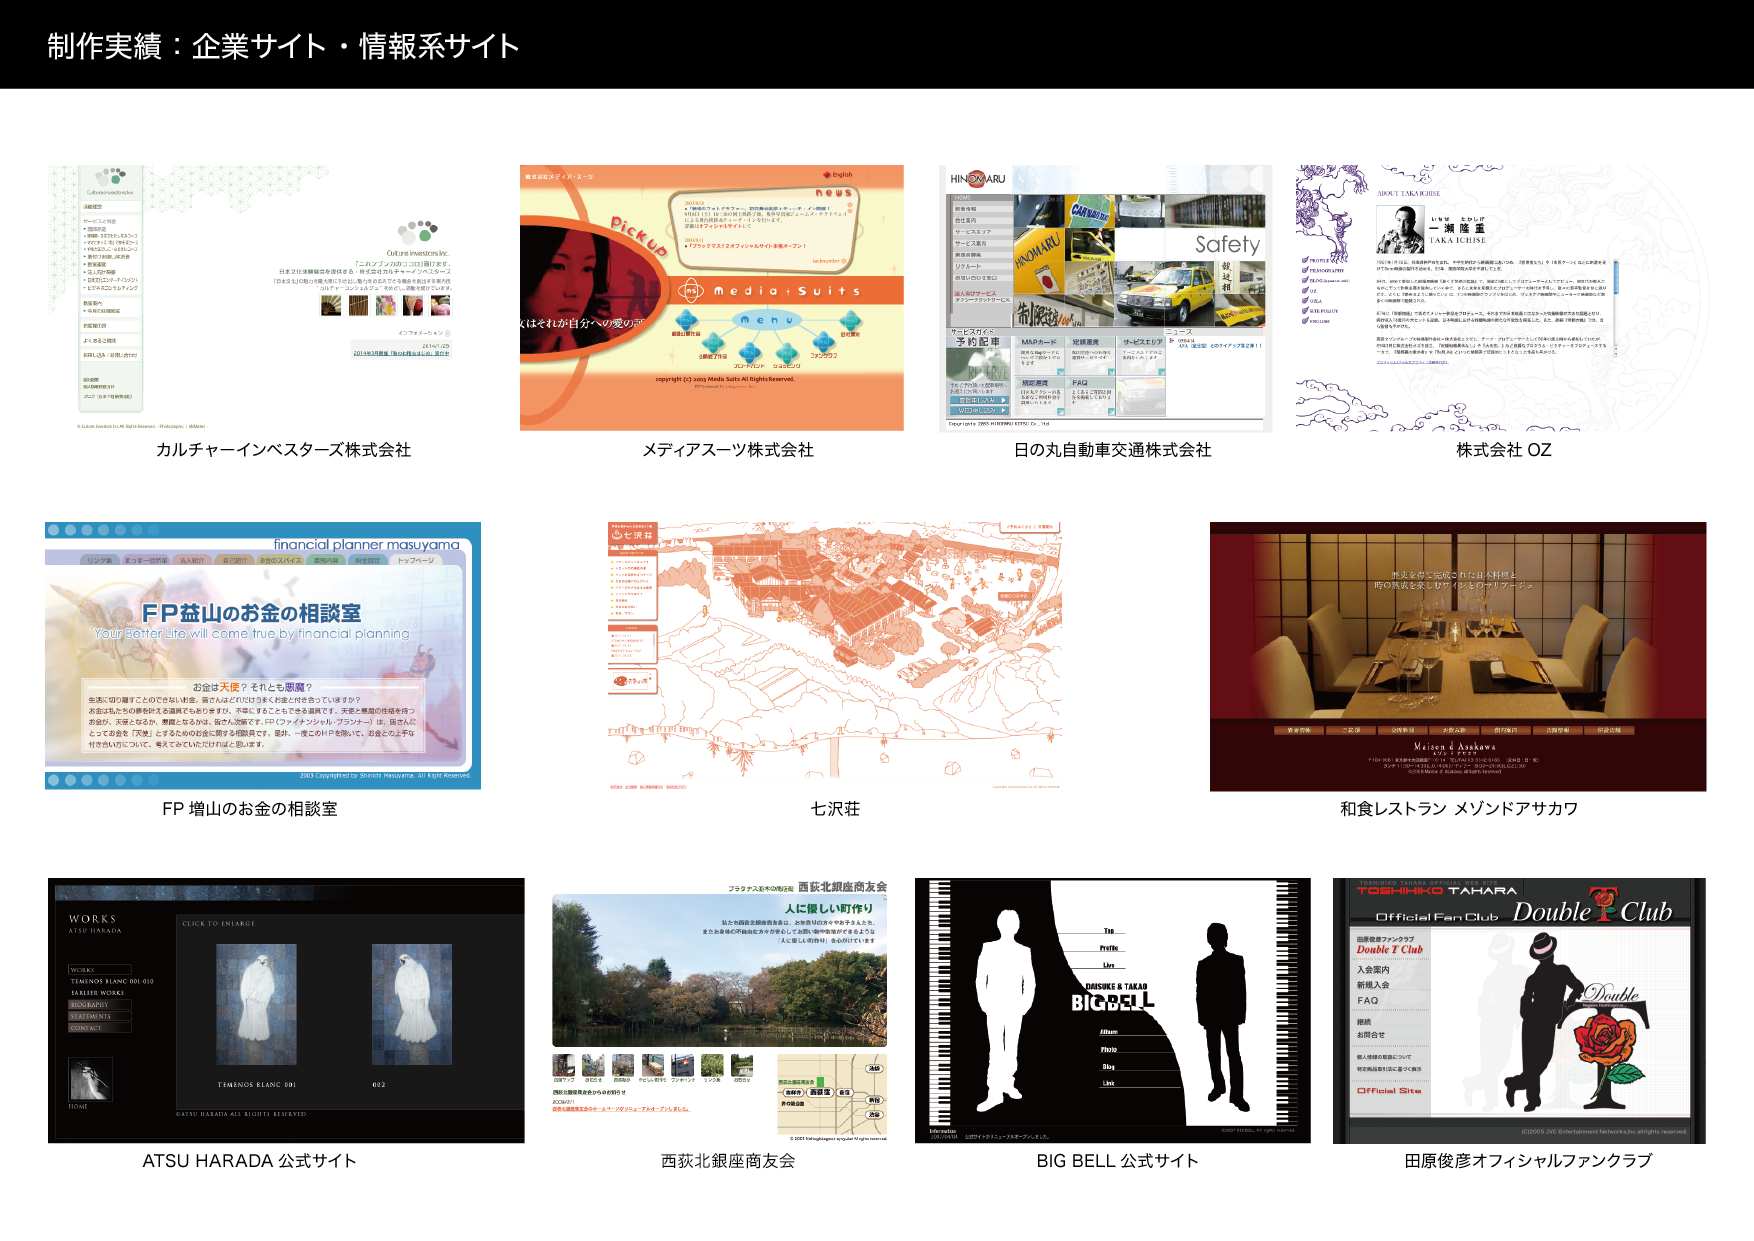The image size is (1754, 1241).
Task: Switch to the トップページ tab on FP Masuyama site
Action: click(x=417, y=560)
